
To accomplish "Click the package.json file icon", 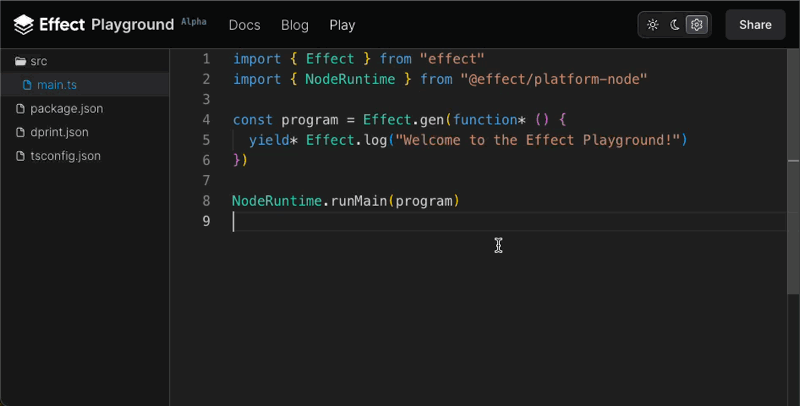I will (x=20, y=109).
